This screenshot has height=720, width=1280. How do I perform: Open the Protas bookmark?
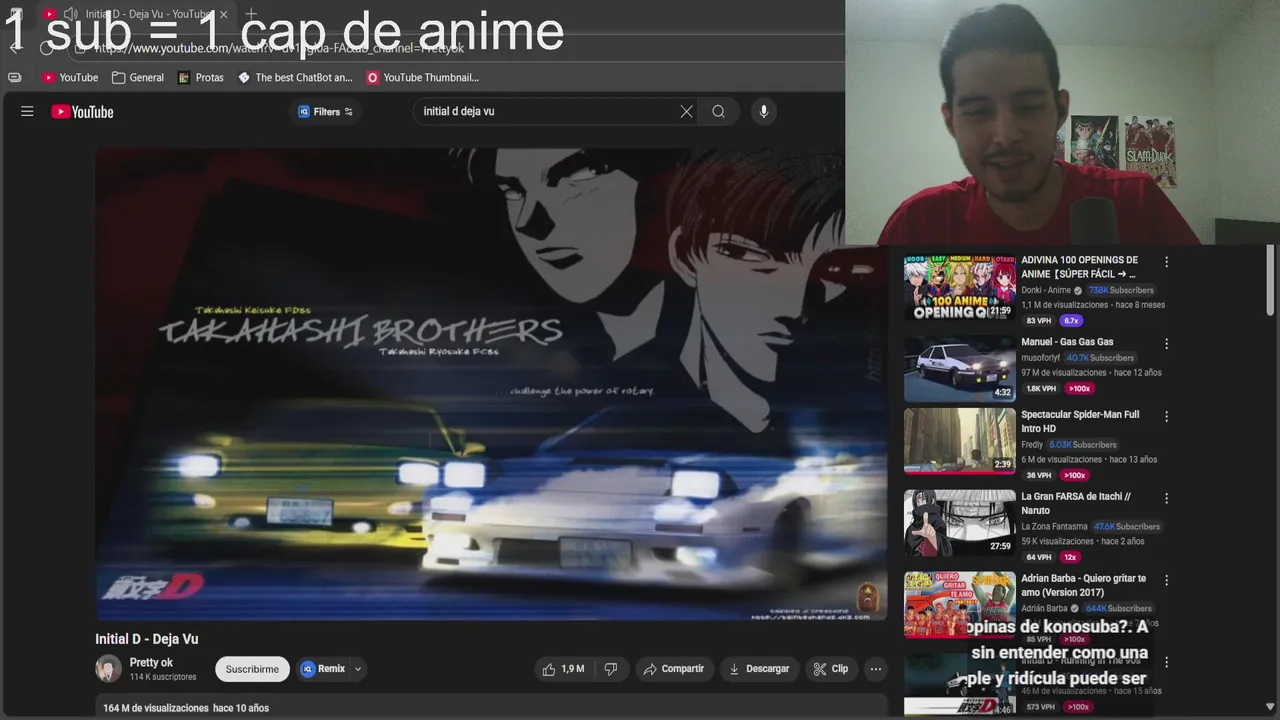point(201,77)
